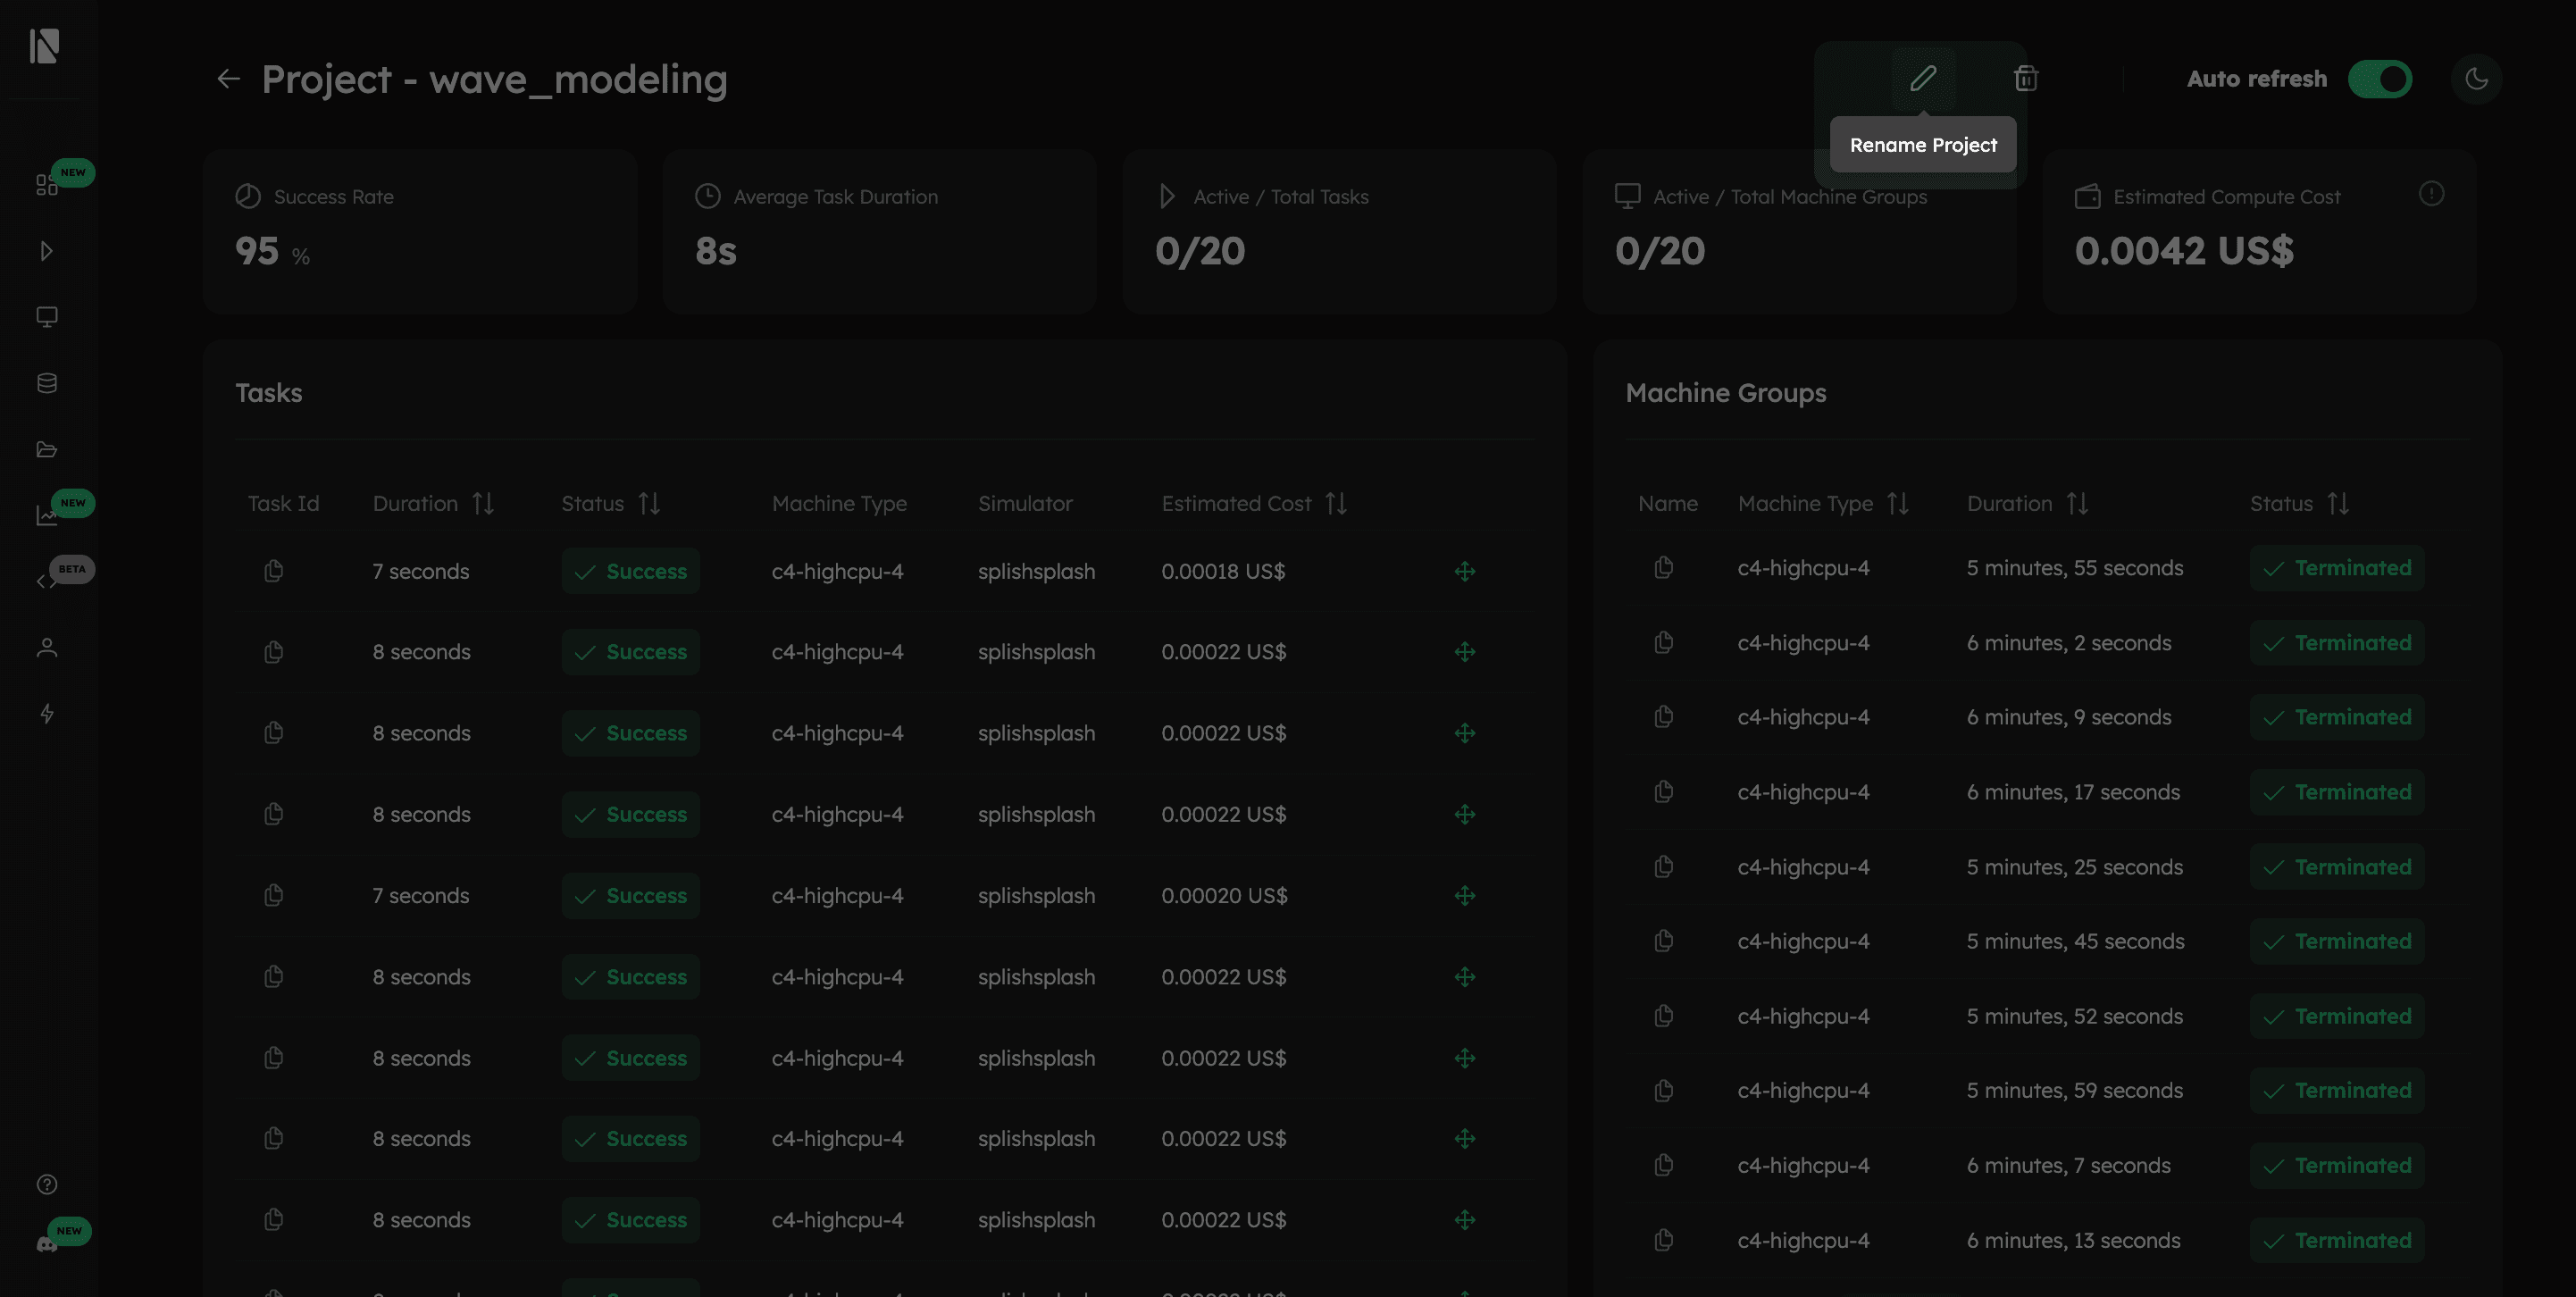Open the help question mark icon
The height and width of the screenshot is (1297, 2576).
point(47,1184)
